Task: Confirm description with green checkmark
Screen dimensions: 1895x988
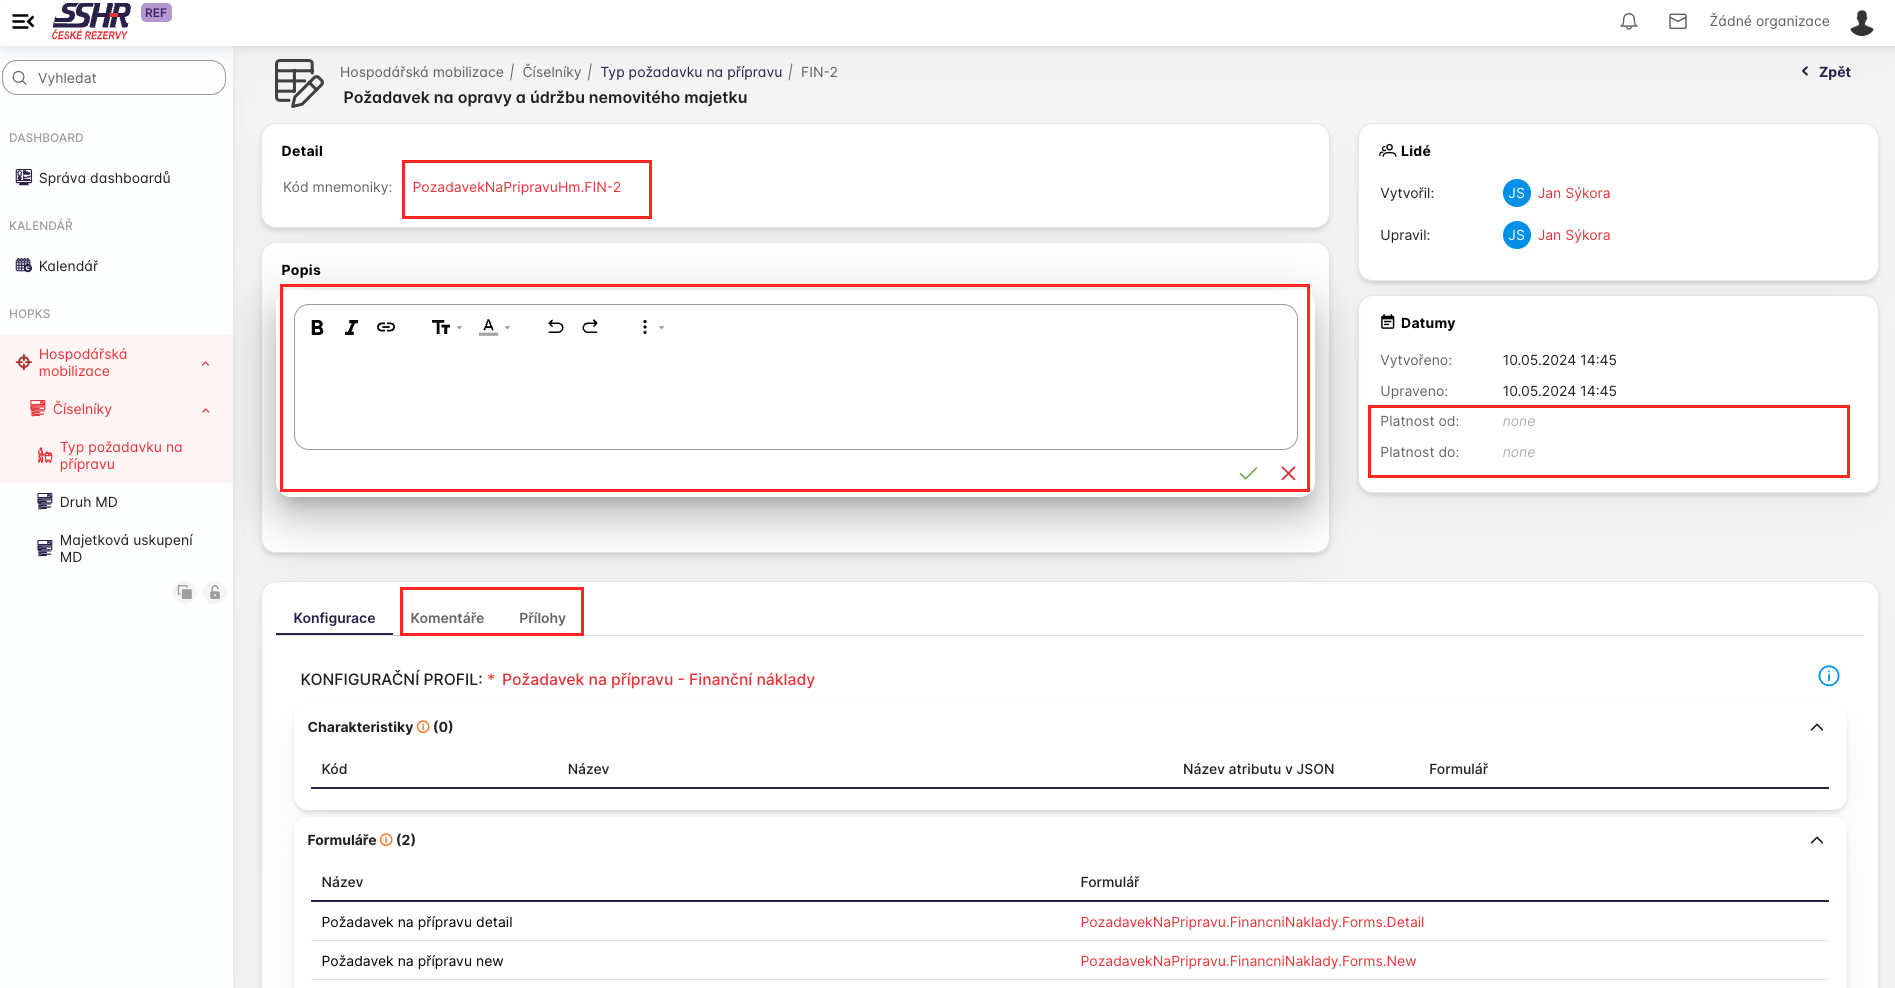Action: click(x=1248, y=474)
